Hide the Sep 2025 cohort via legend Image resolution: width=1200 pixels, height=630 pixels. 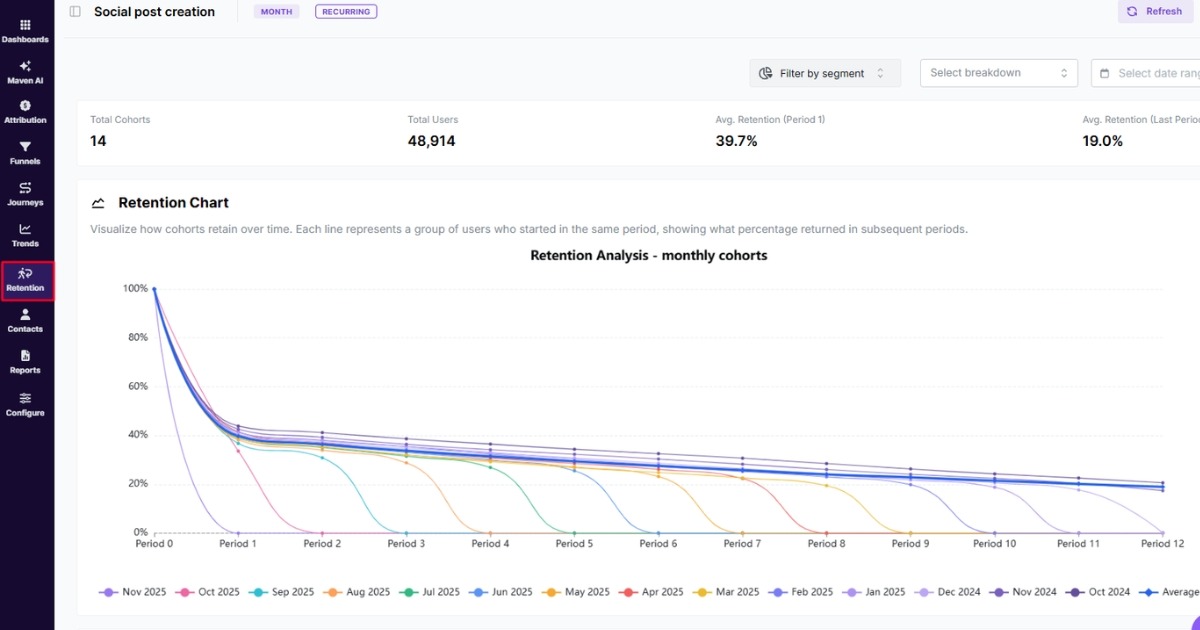[x=281, y=591]
